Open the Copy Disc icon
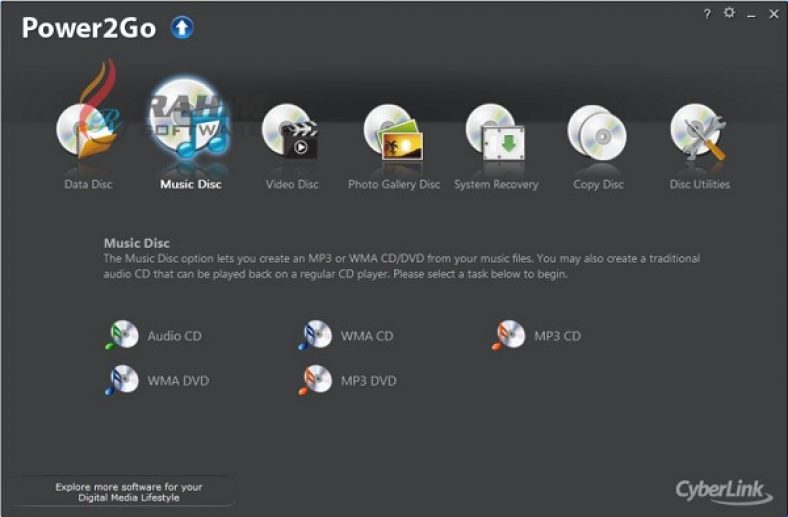 point(597,133)
